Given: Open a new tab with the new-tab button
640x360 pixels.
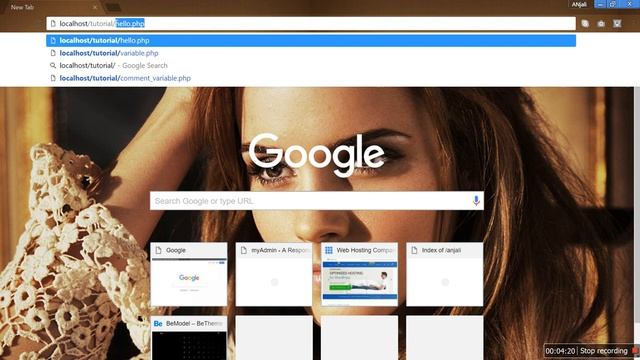Looking at the screenshot, I should click(x=113, y=7).
